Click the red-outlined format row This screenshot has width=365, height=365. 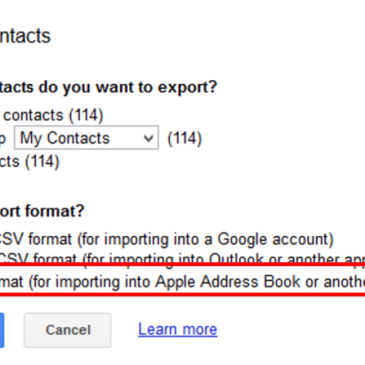click(182, 279)
